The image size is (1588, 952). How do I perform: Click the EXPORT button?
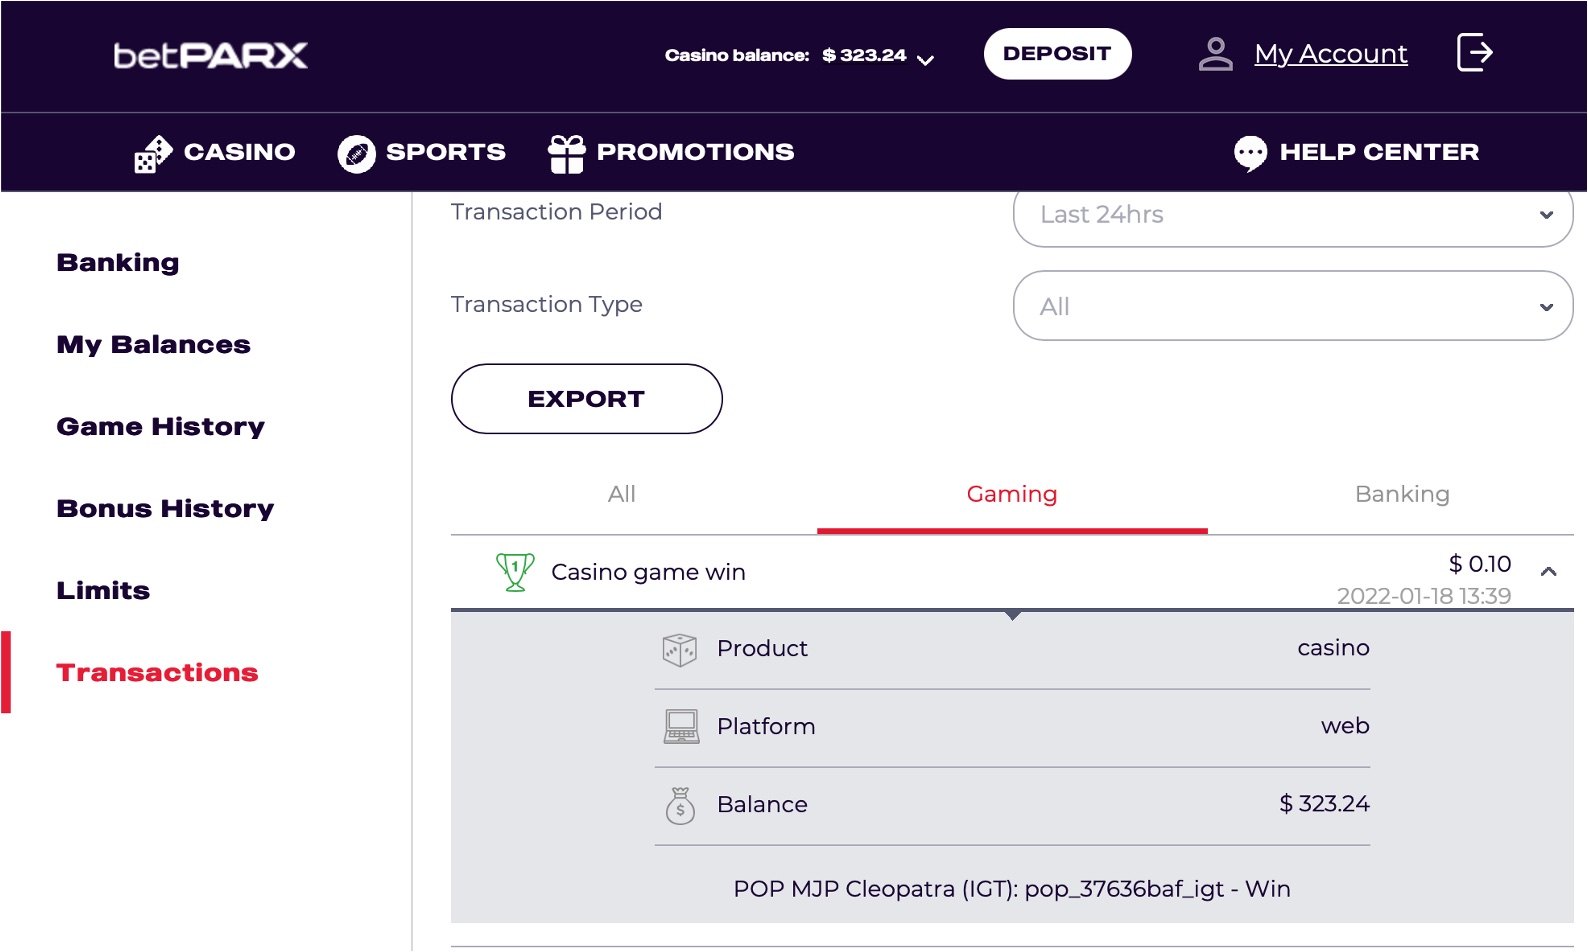587,399
